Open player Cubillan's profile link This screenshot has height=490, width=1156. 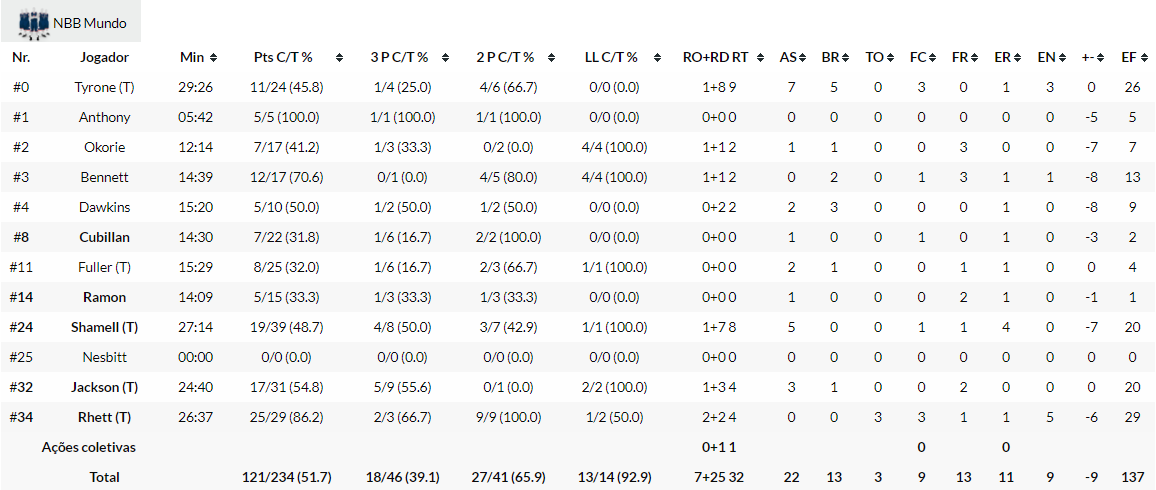tap(104, 238)
